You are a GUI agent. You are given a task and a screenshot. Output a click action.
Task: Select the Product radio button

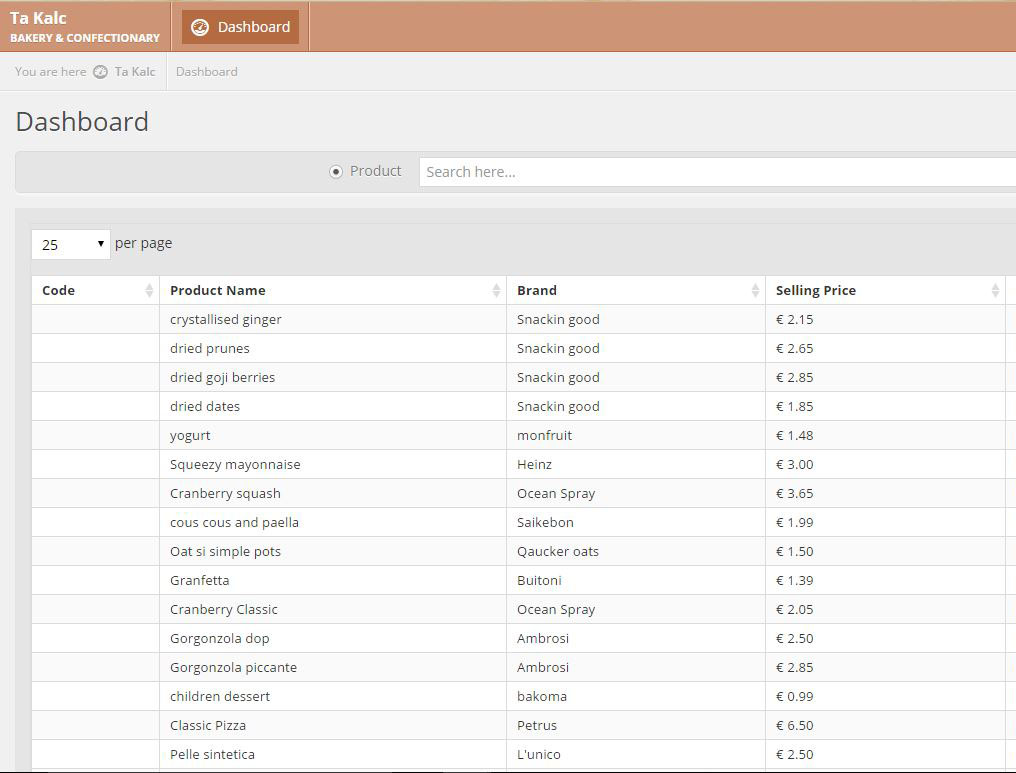point(336,172)
